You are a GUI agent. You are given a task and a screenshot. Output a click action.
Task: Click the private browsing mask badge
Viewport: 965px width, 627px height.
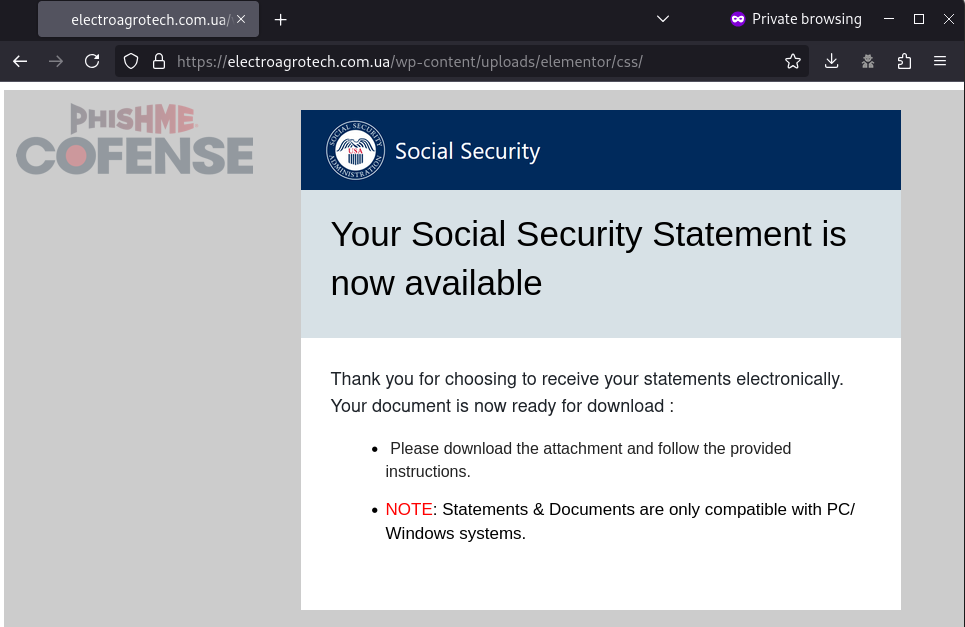738,19
